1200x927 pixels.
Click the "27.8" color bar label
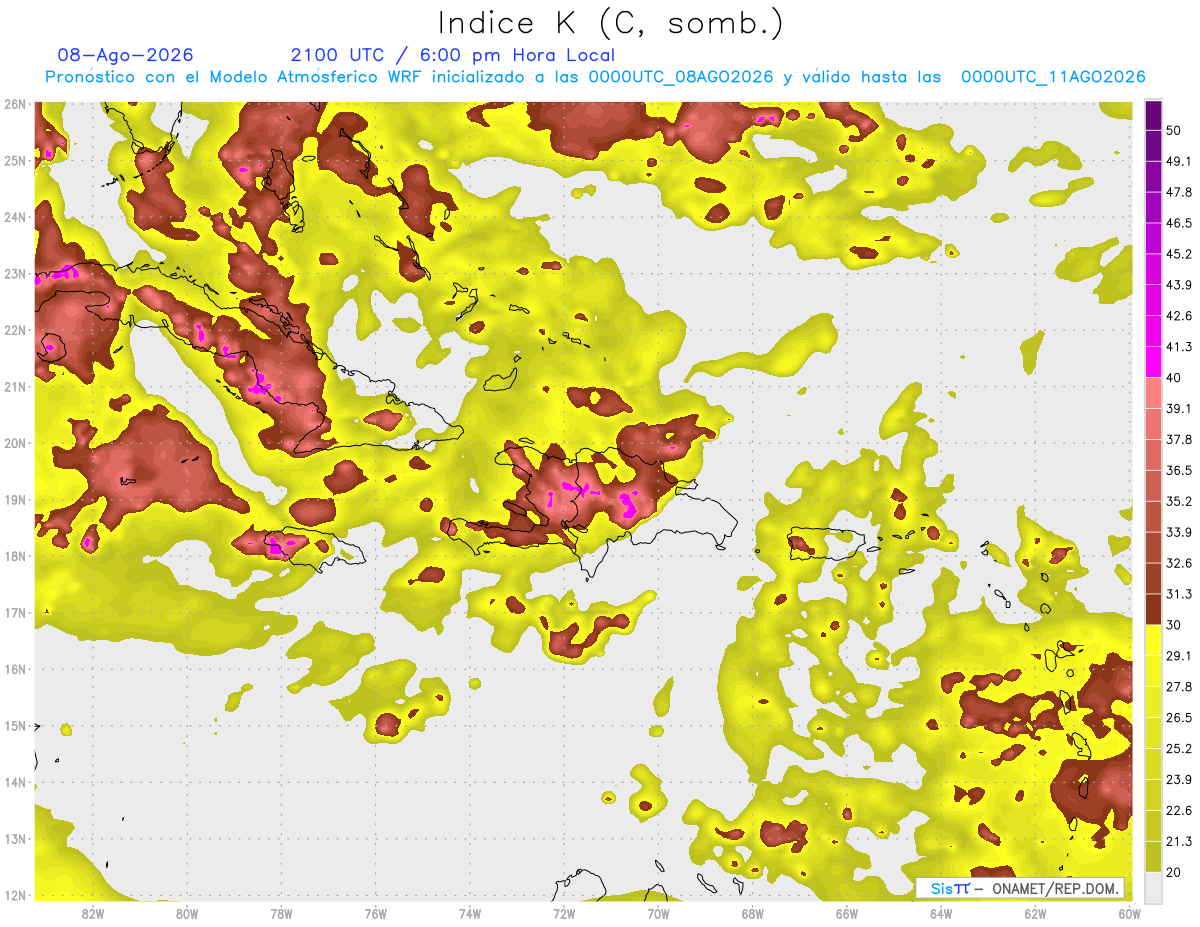click(x=1179, y=687)
